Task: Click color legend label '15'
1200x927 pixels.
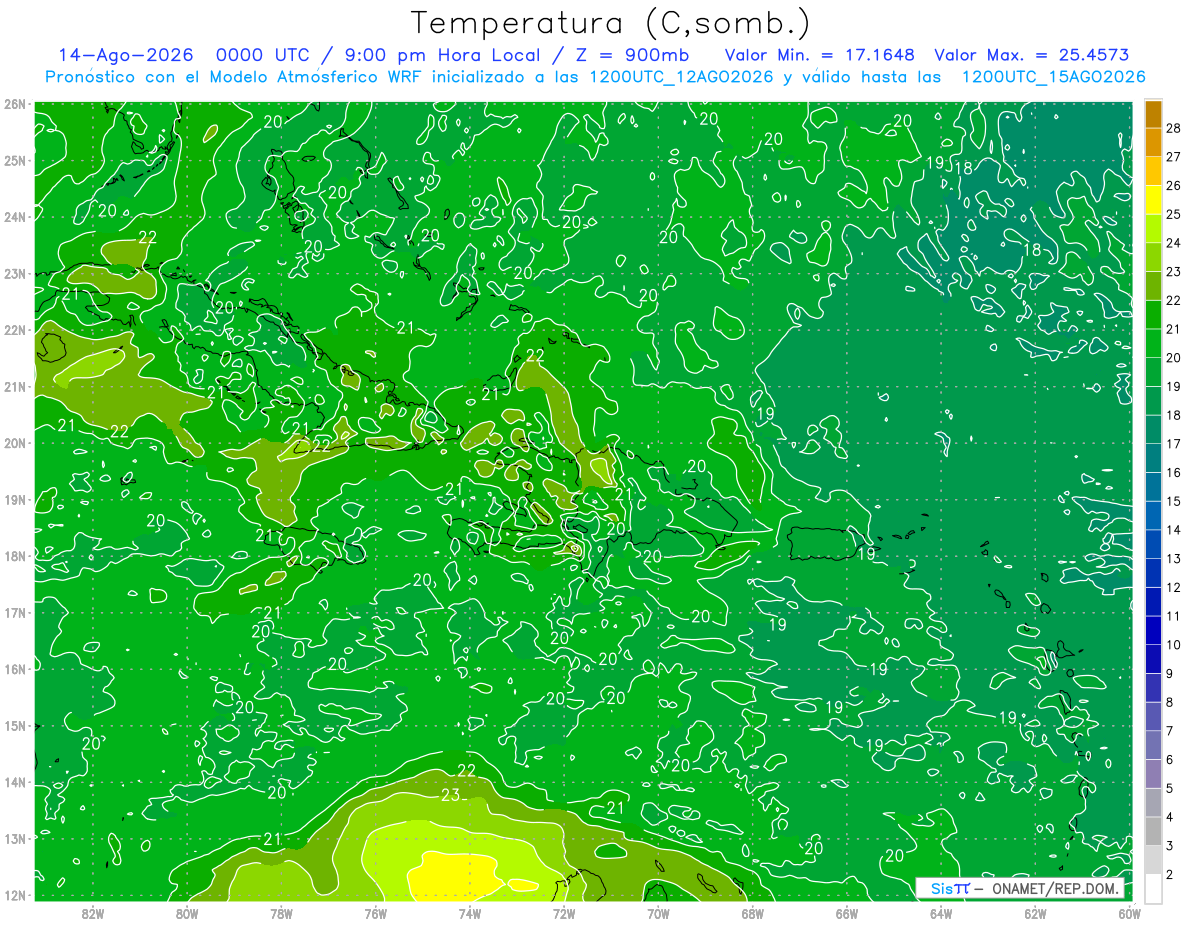Action: click(1174, 501)
